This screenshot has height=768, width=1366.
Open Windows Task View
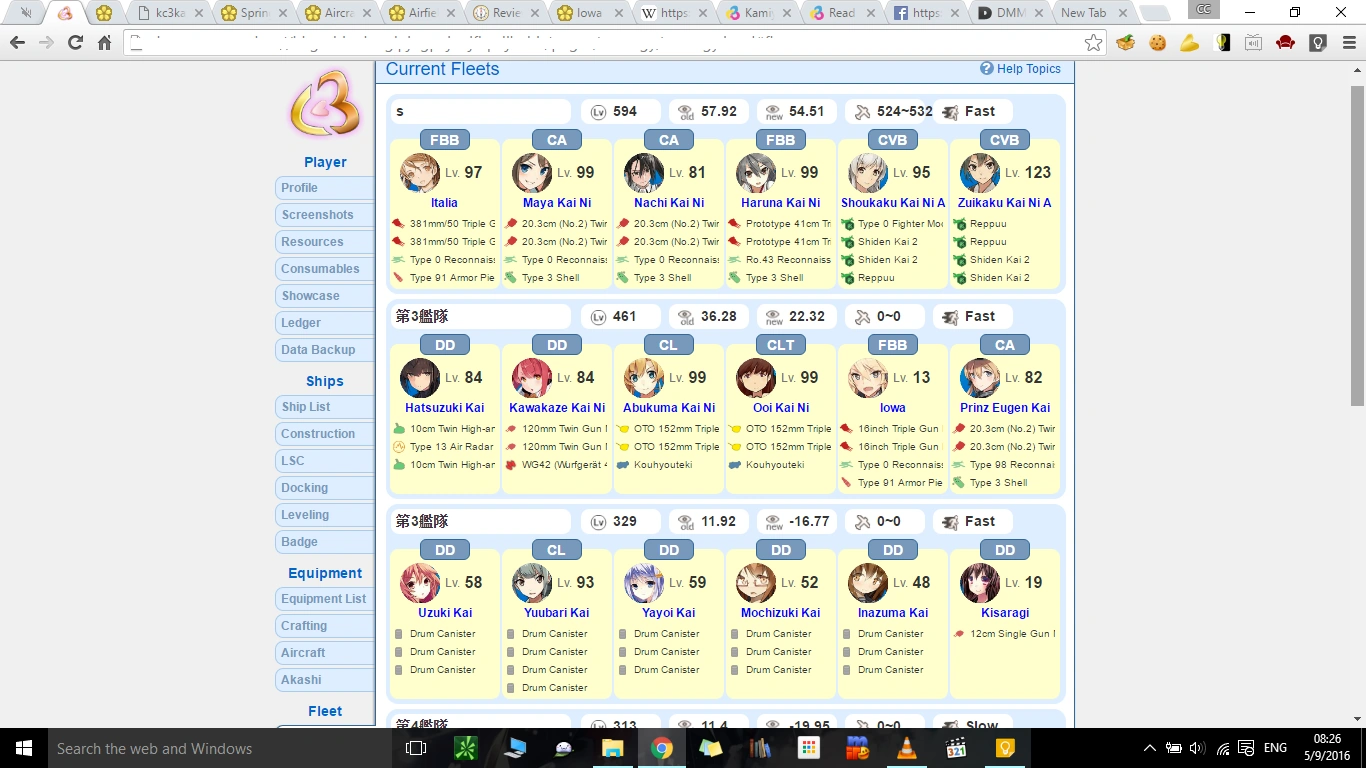click(416, 748)
